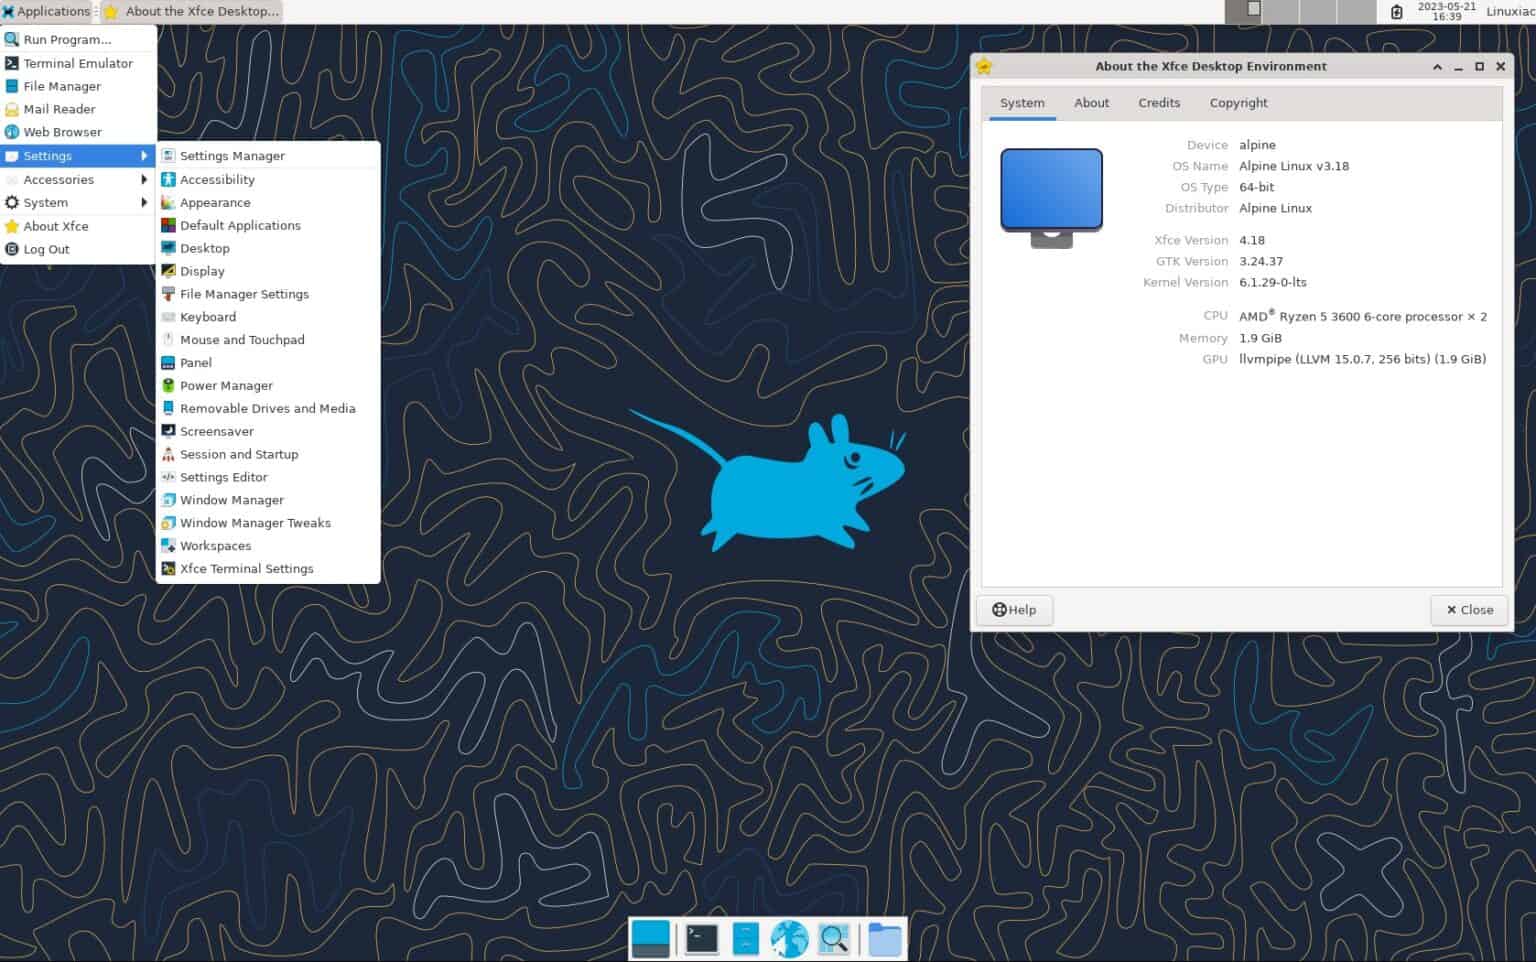Expand the Settings submenu arrow
1536x962 pixels.
[145, 156]
